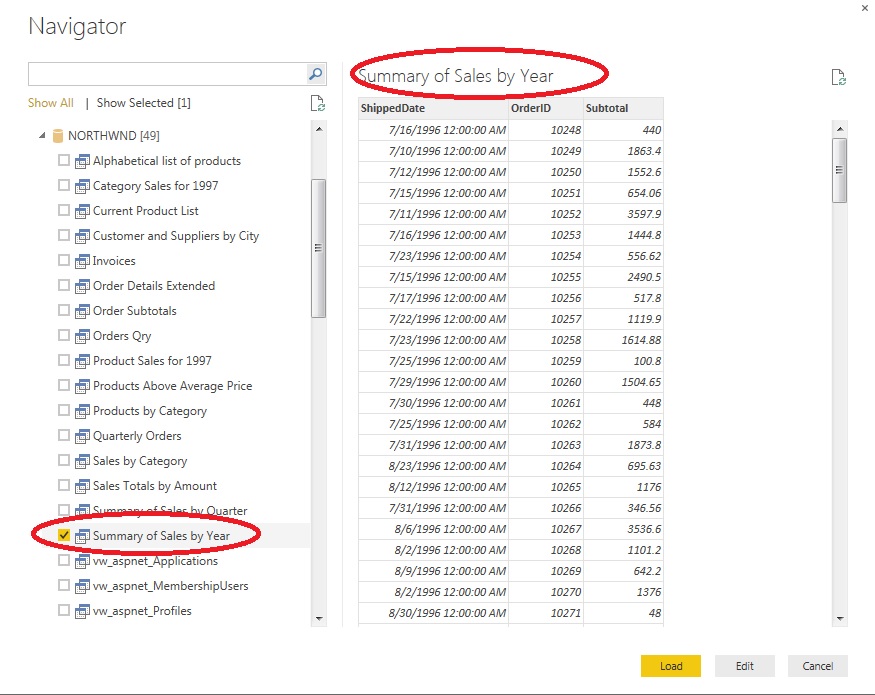Switch to the Show All view
875x695 pixels.
50,103
